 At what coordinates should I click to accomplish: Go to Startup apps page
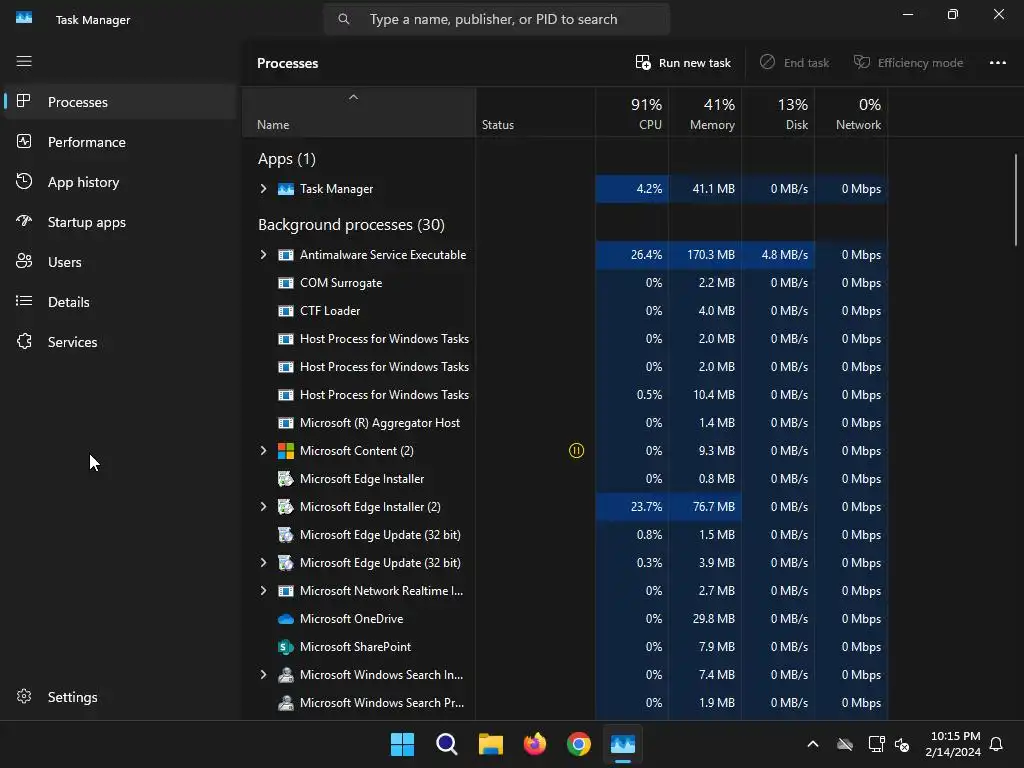[120, 222]
